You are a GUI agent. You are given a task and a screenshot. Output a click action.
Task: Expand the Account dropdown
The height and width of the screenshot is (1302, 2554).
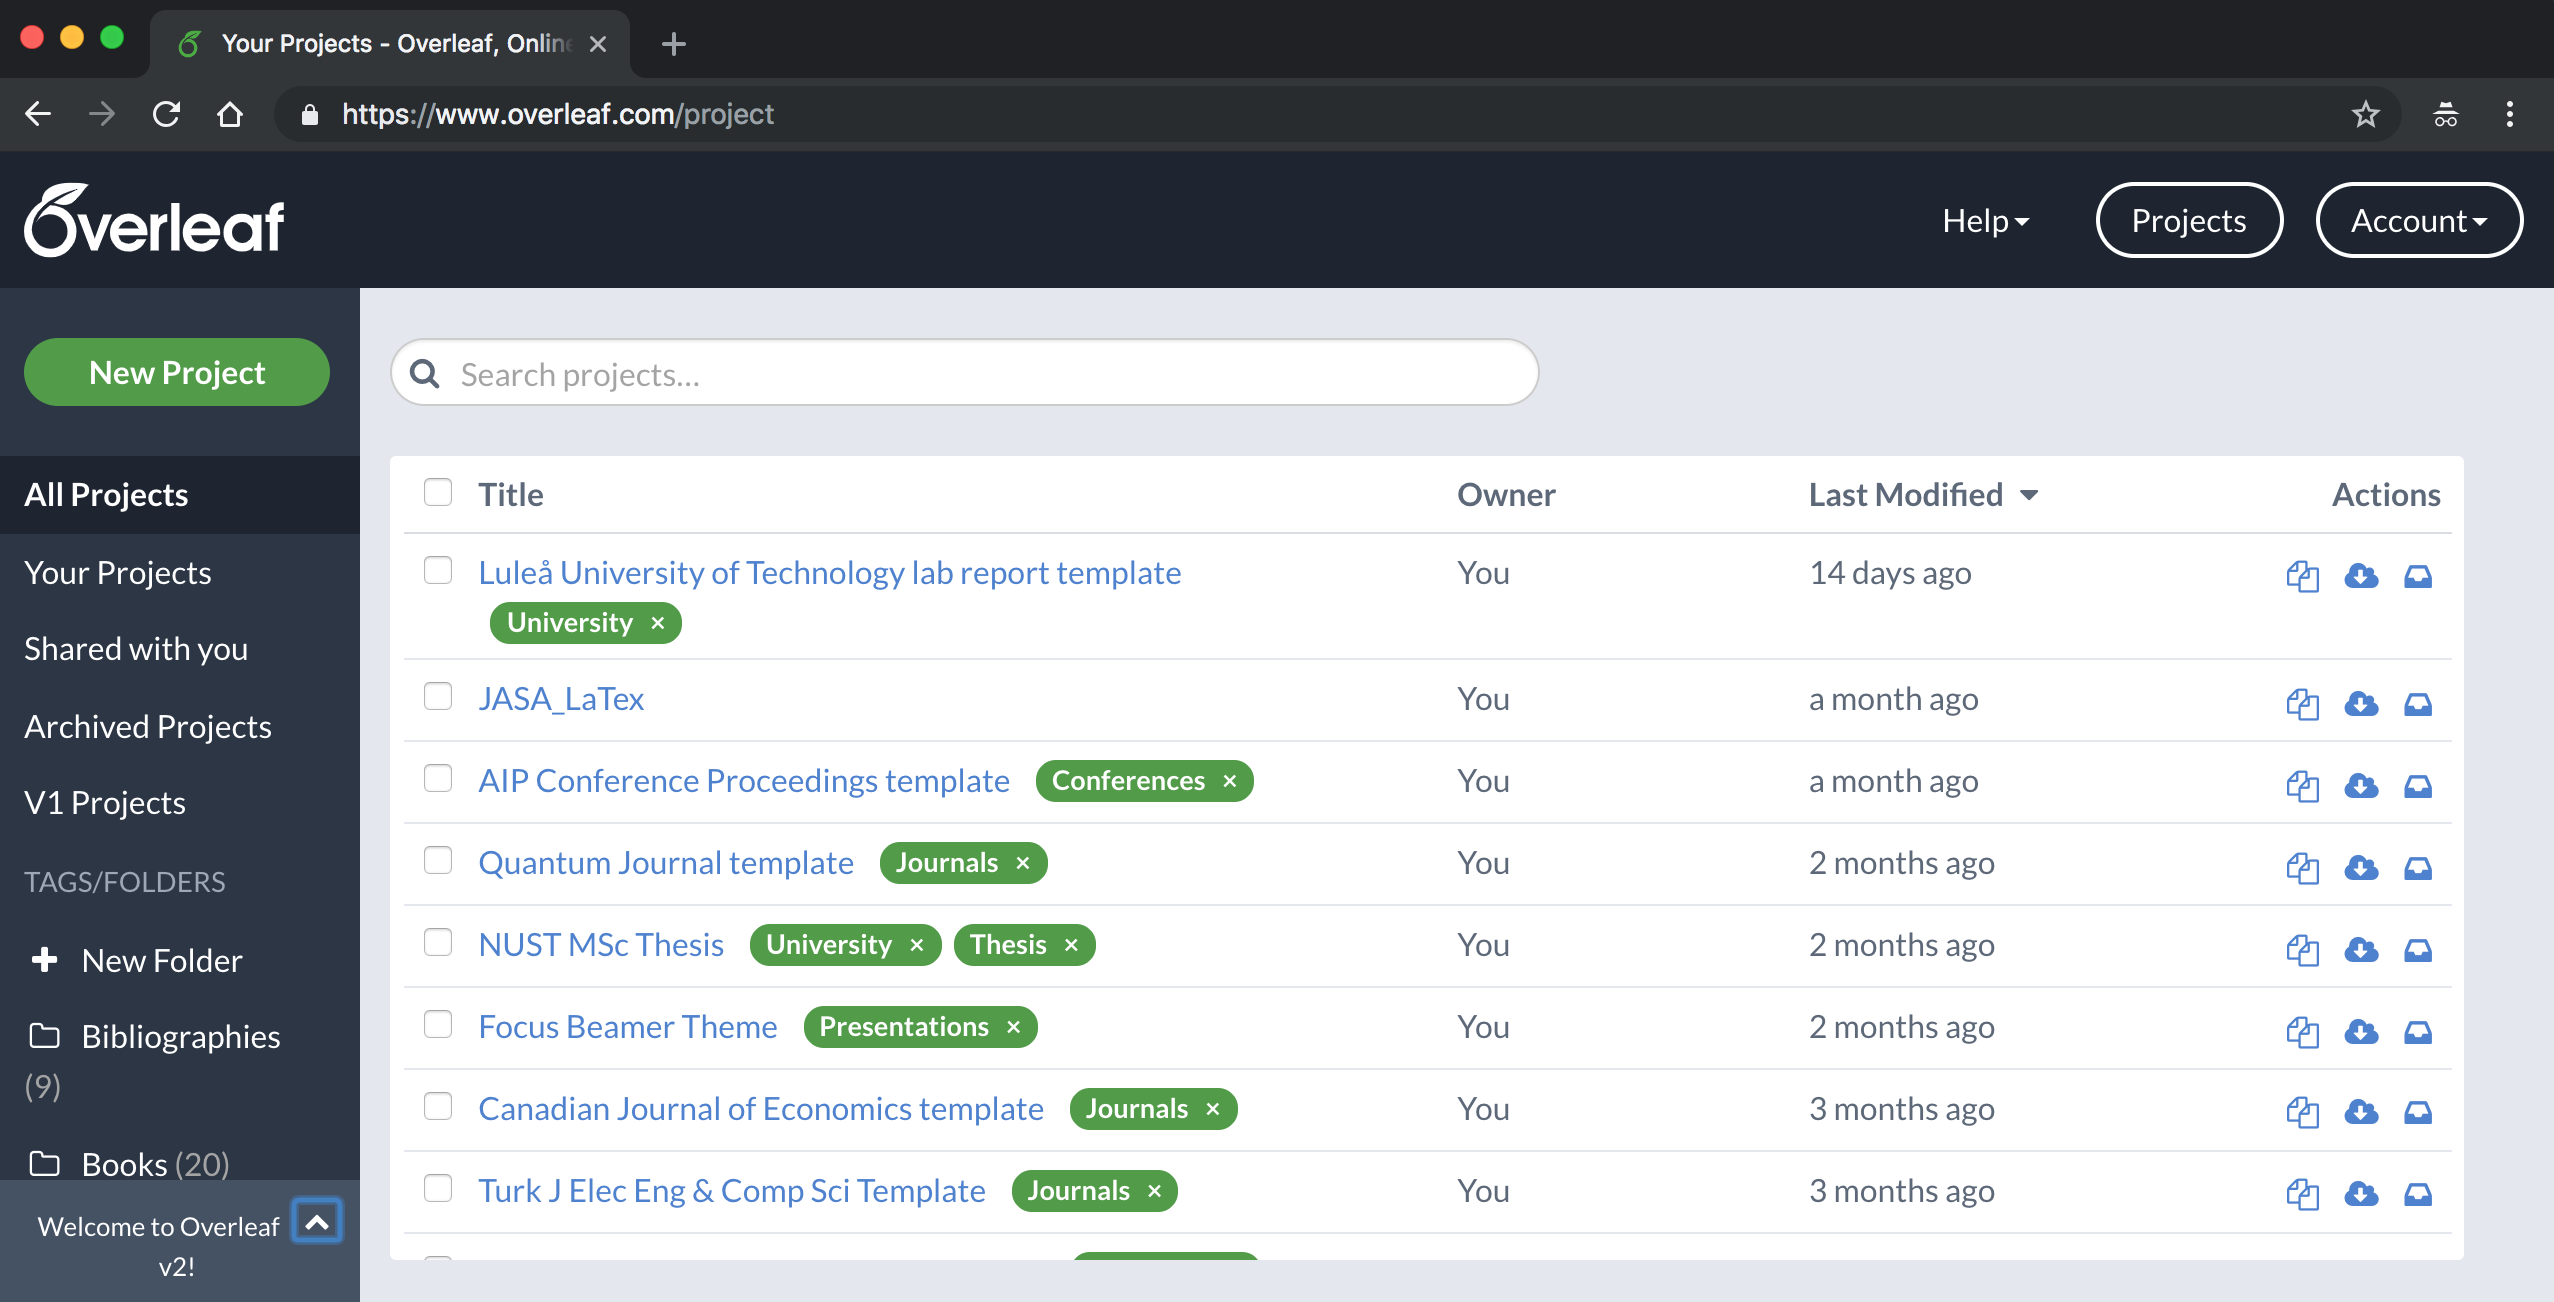tap(2418, 221)
